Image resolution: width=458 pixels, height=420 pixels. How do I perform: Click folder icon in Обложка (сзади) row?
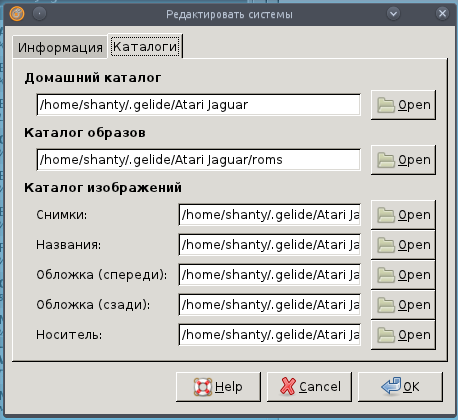pyautogui.click(x=386, y=305)
